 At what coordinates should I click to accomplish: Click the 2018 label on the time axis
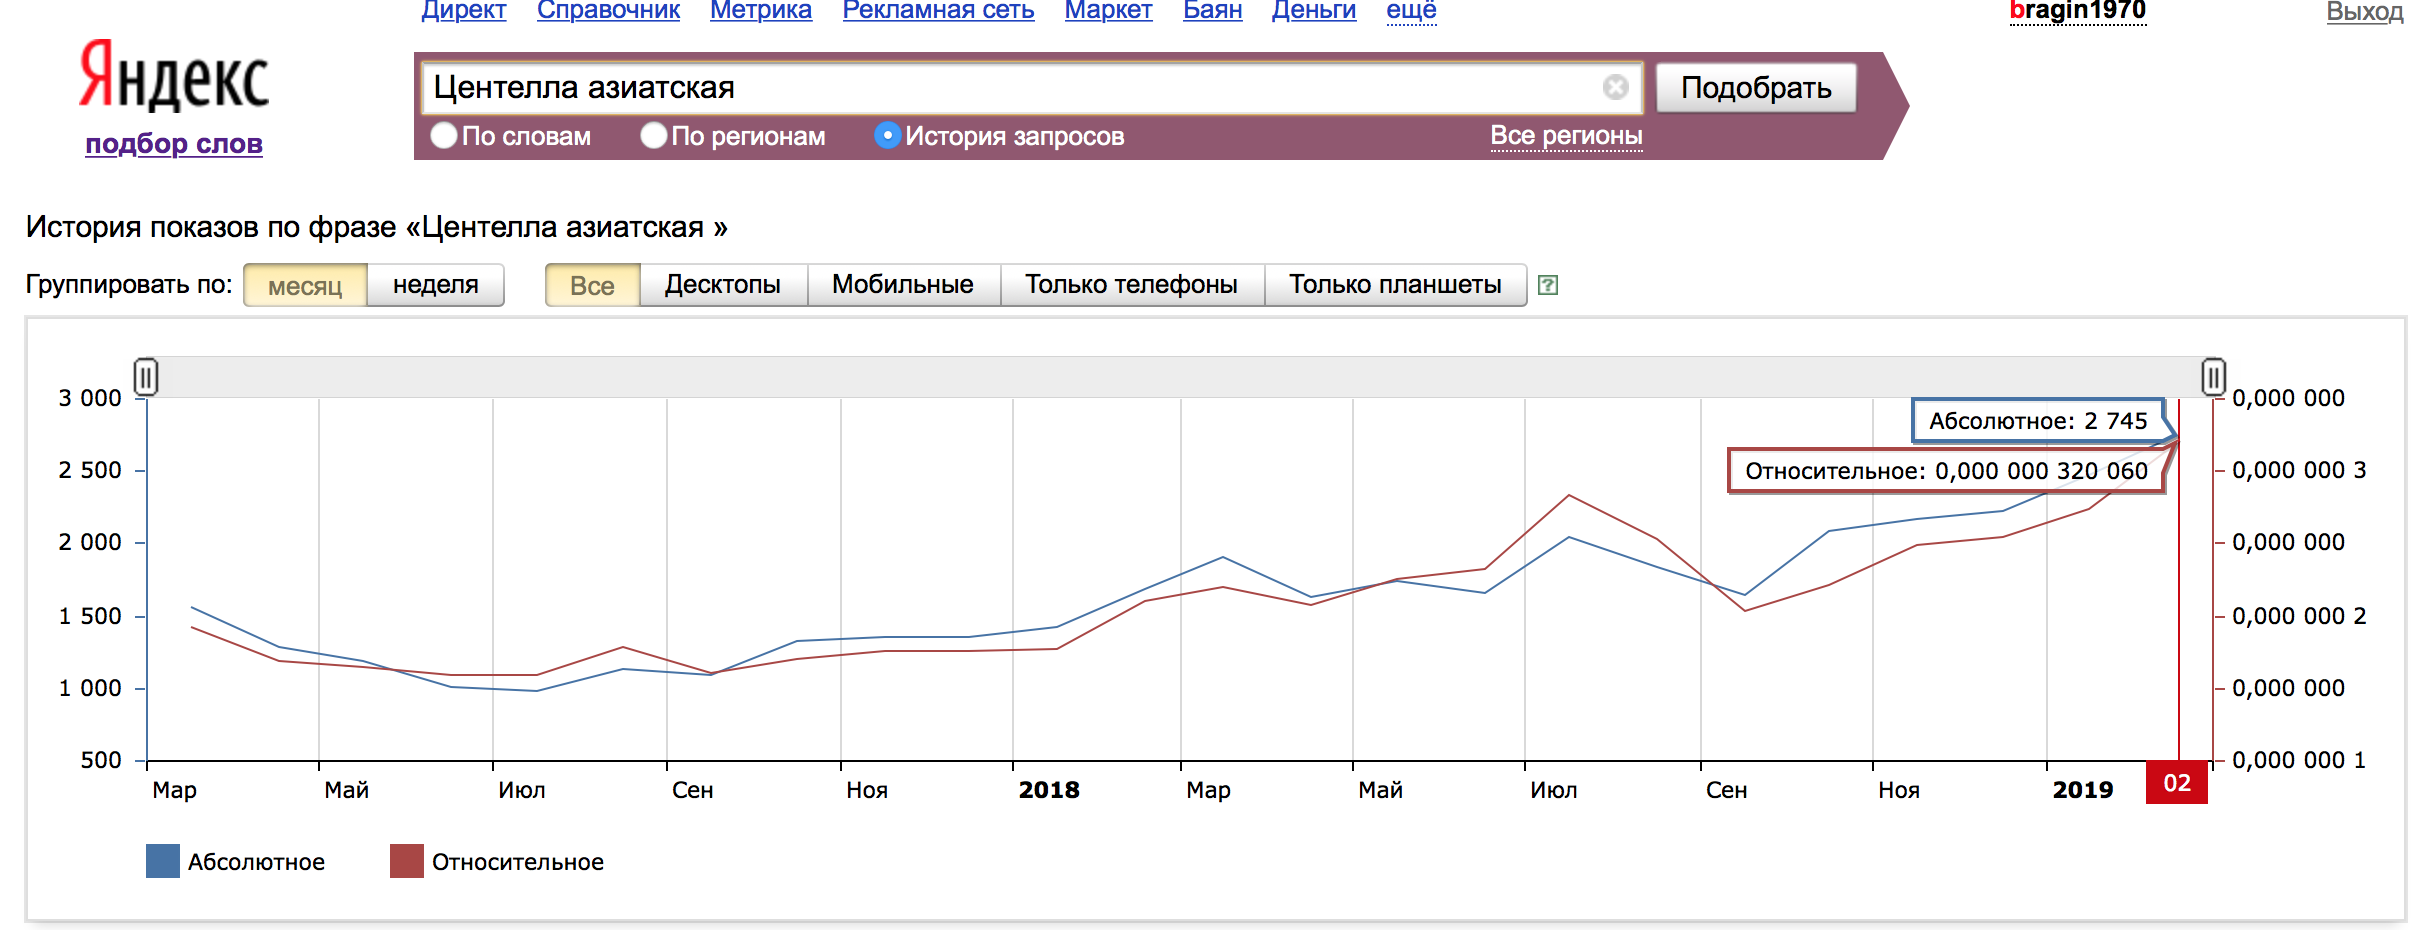click(x=1049, y=790)
